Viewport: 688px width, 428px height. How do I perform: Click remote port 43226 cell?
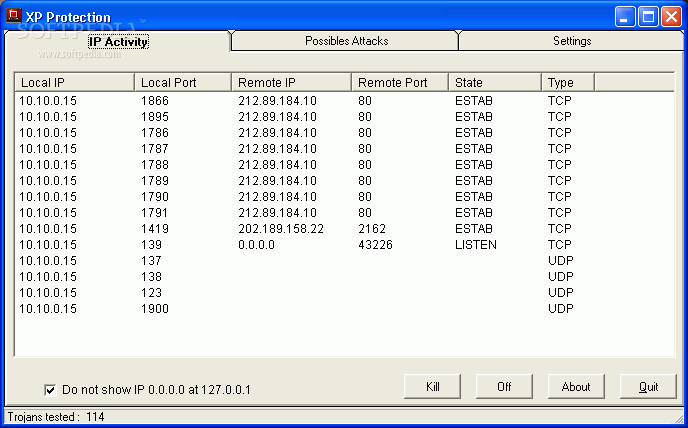tap(375, 245)
